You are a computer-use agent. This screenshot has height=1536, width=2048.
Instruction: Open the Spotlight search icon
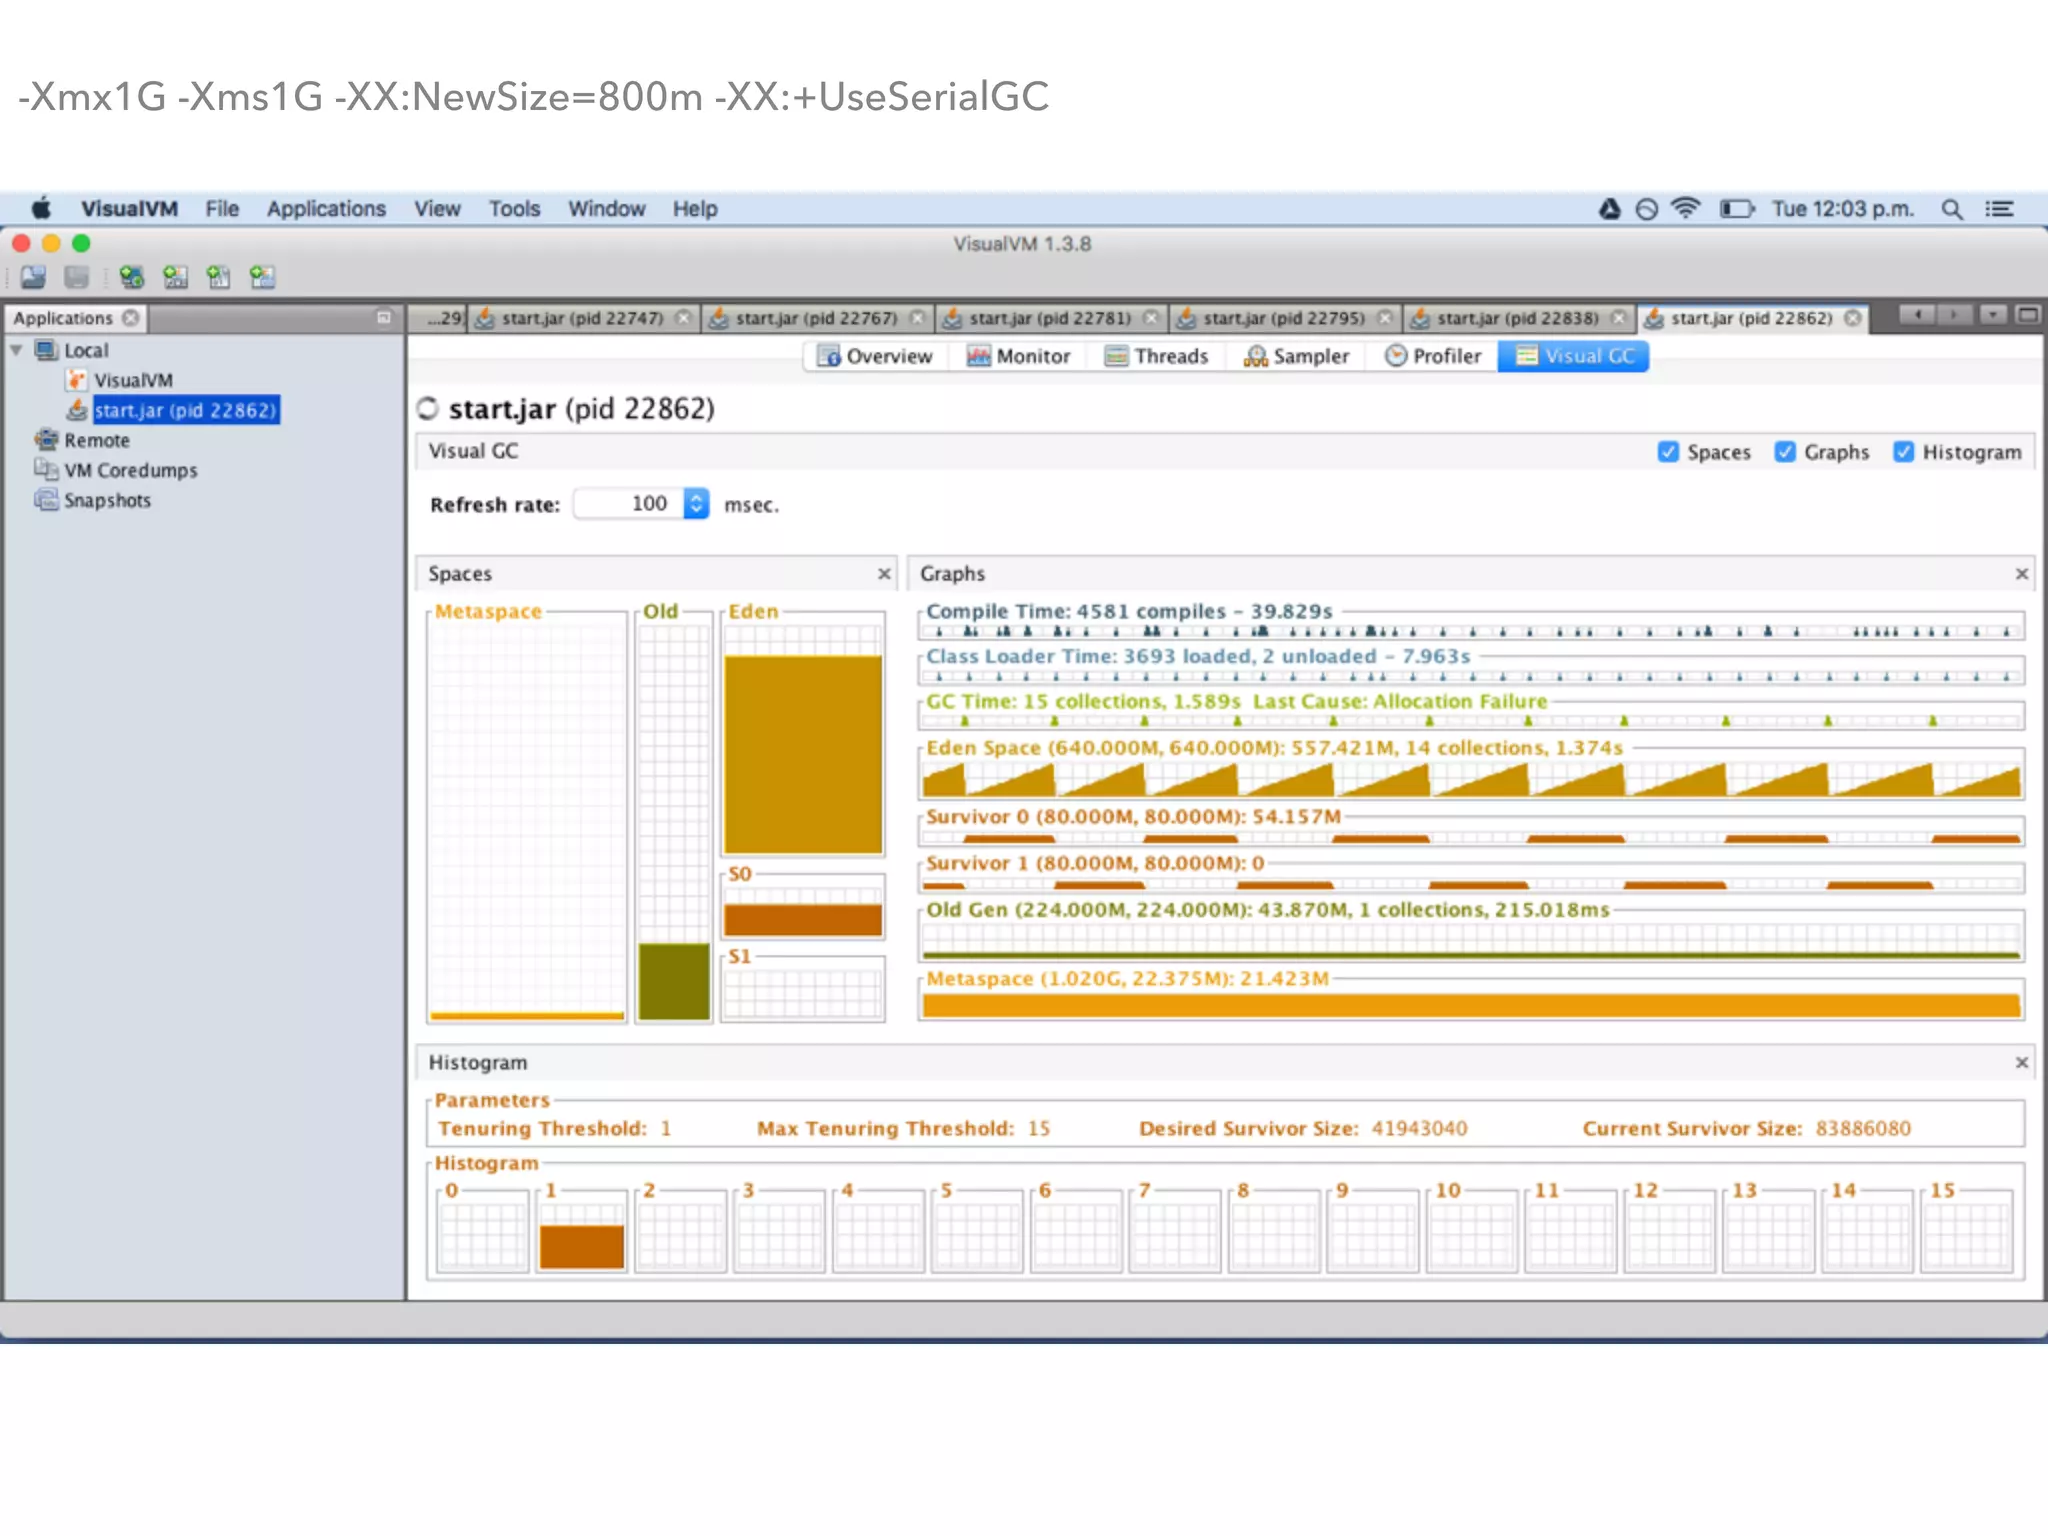1951,209
